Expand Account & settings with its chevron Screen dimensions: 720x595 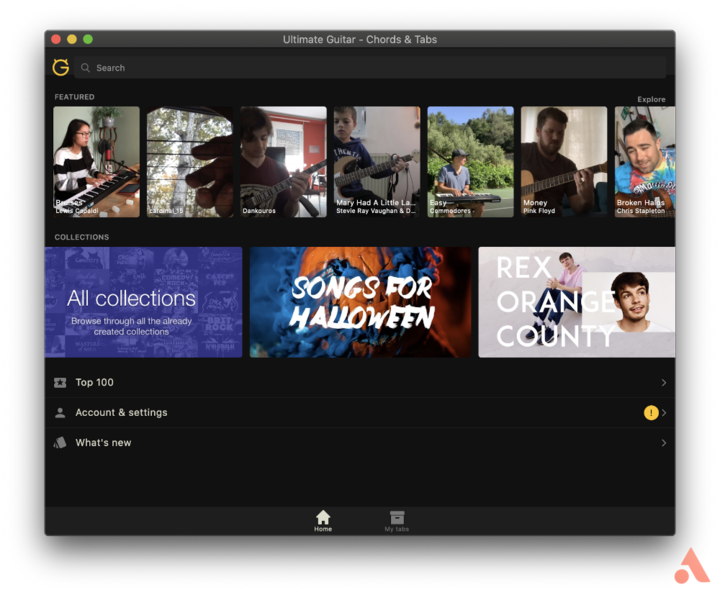coord(664,413)
